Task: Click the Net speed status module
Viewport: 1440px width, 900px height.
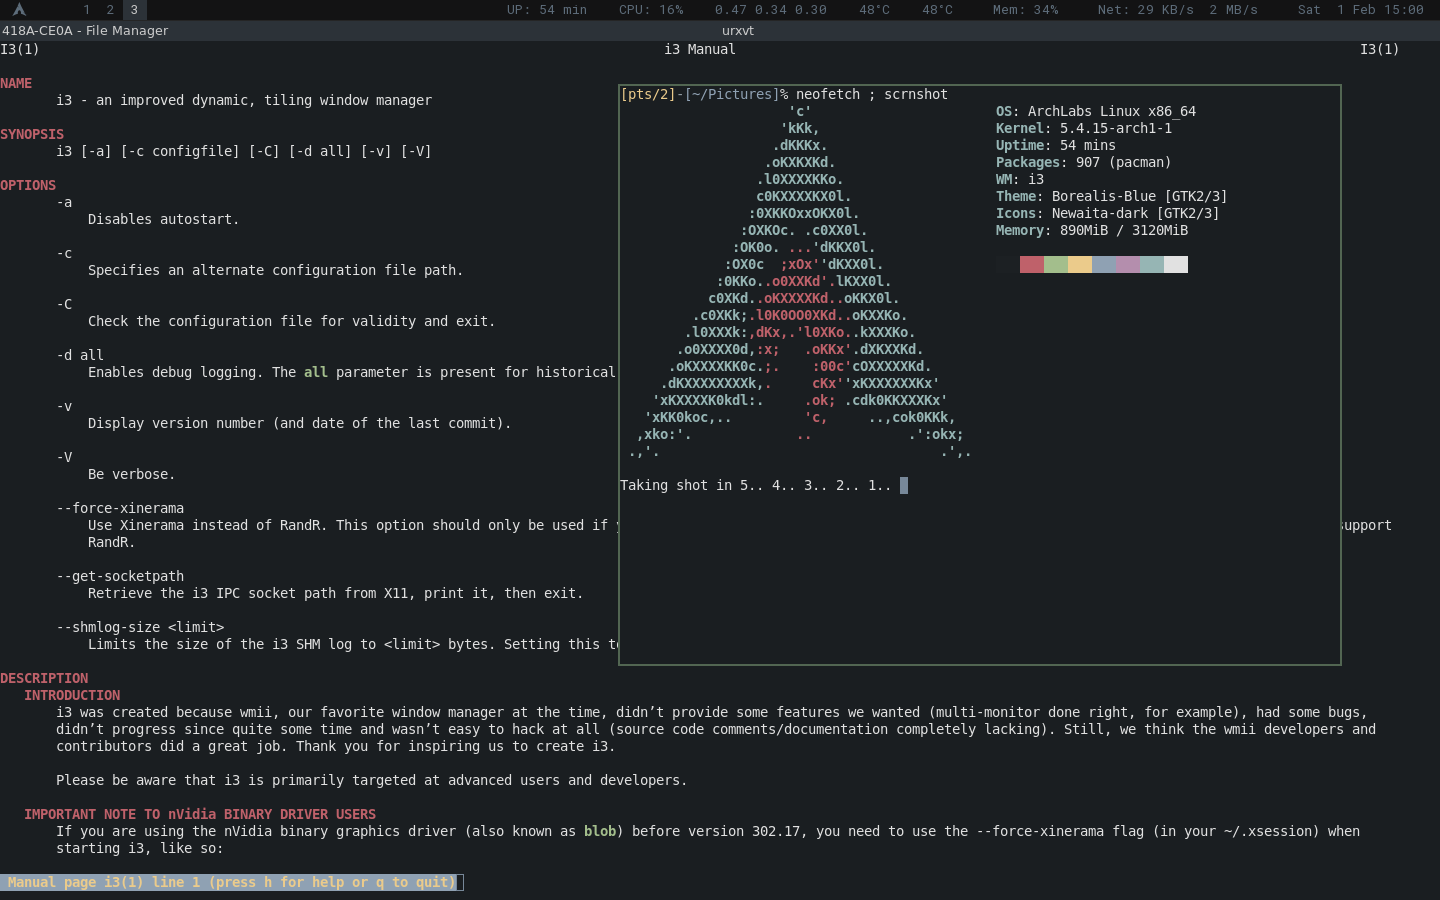Action: [1178, 10]
